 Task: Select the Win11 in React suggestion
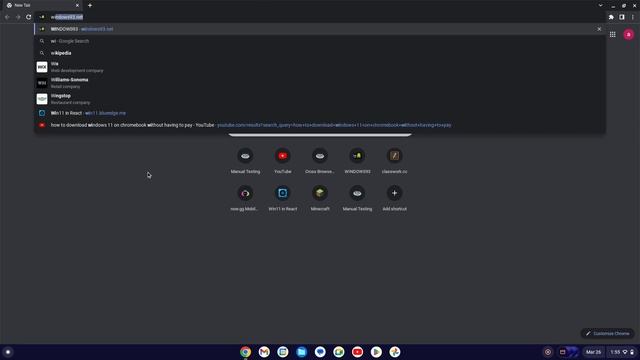320,113
